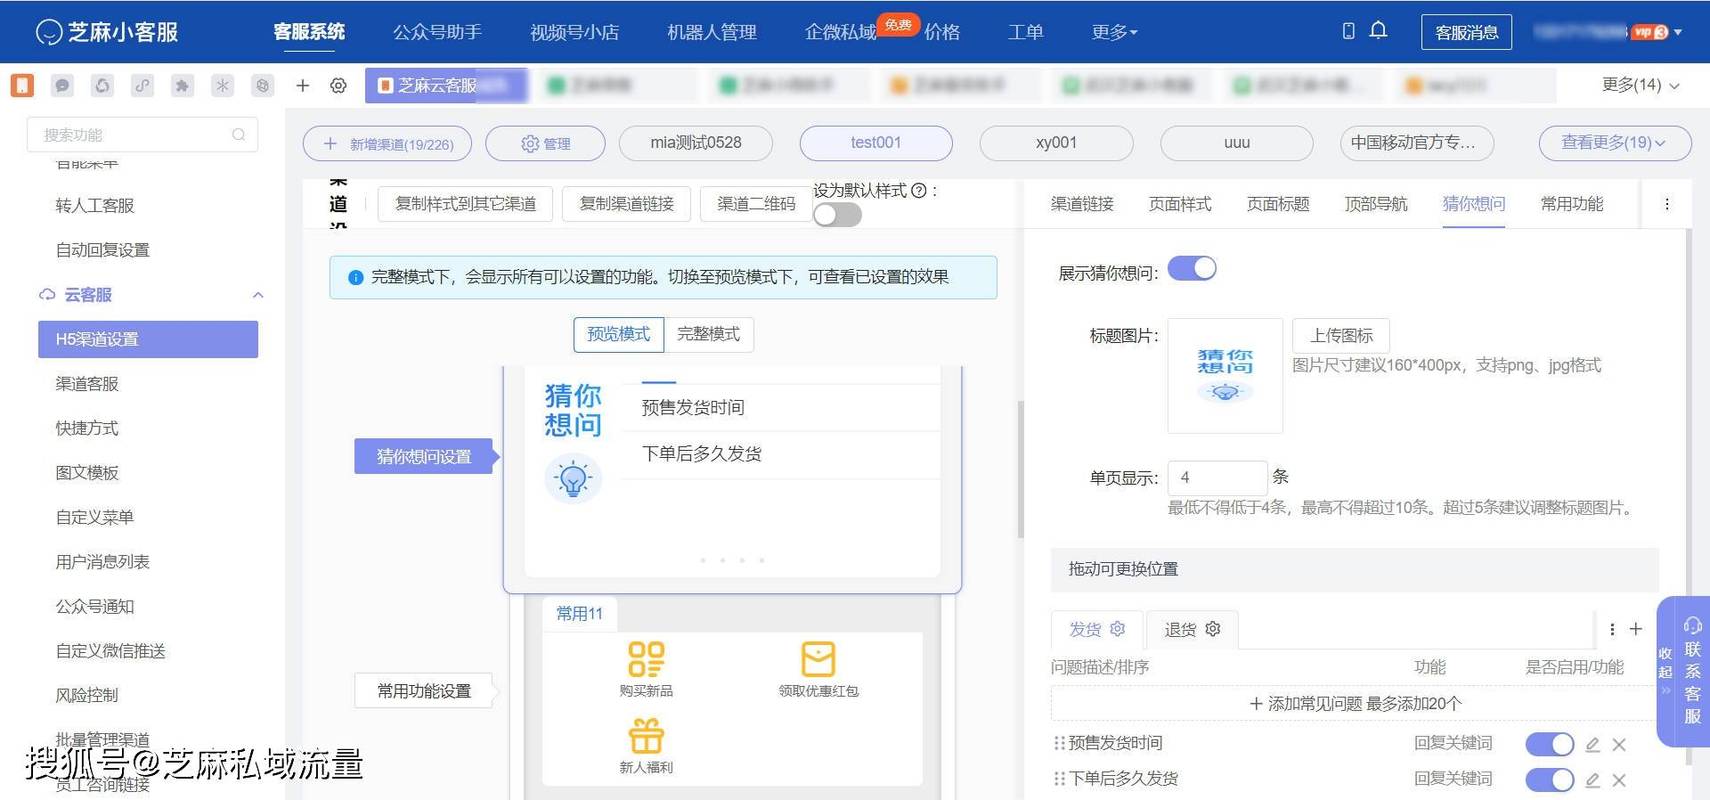The image size is (1710, 800).
Task: Delete the 下单后多久发货 question with X
Action: [x=1619, y=780]
